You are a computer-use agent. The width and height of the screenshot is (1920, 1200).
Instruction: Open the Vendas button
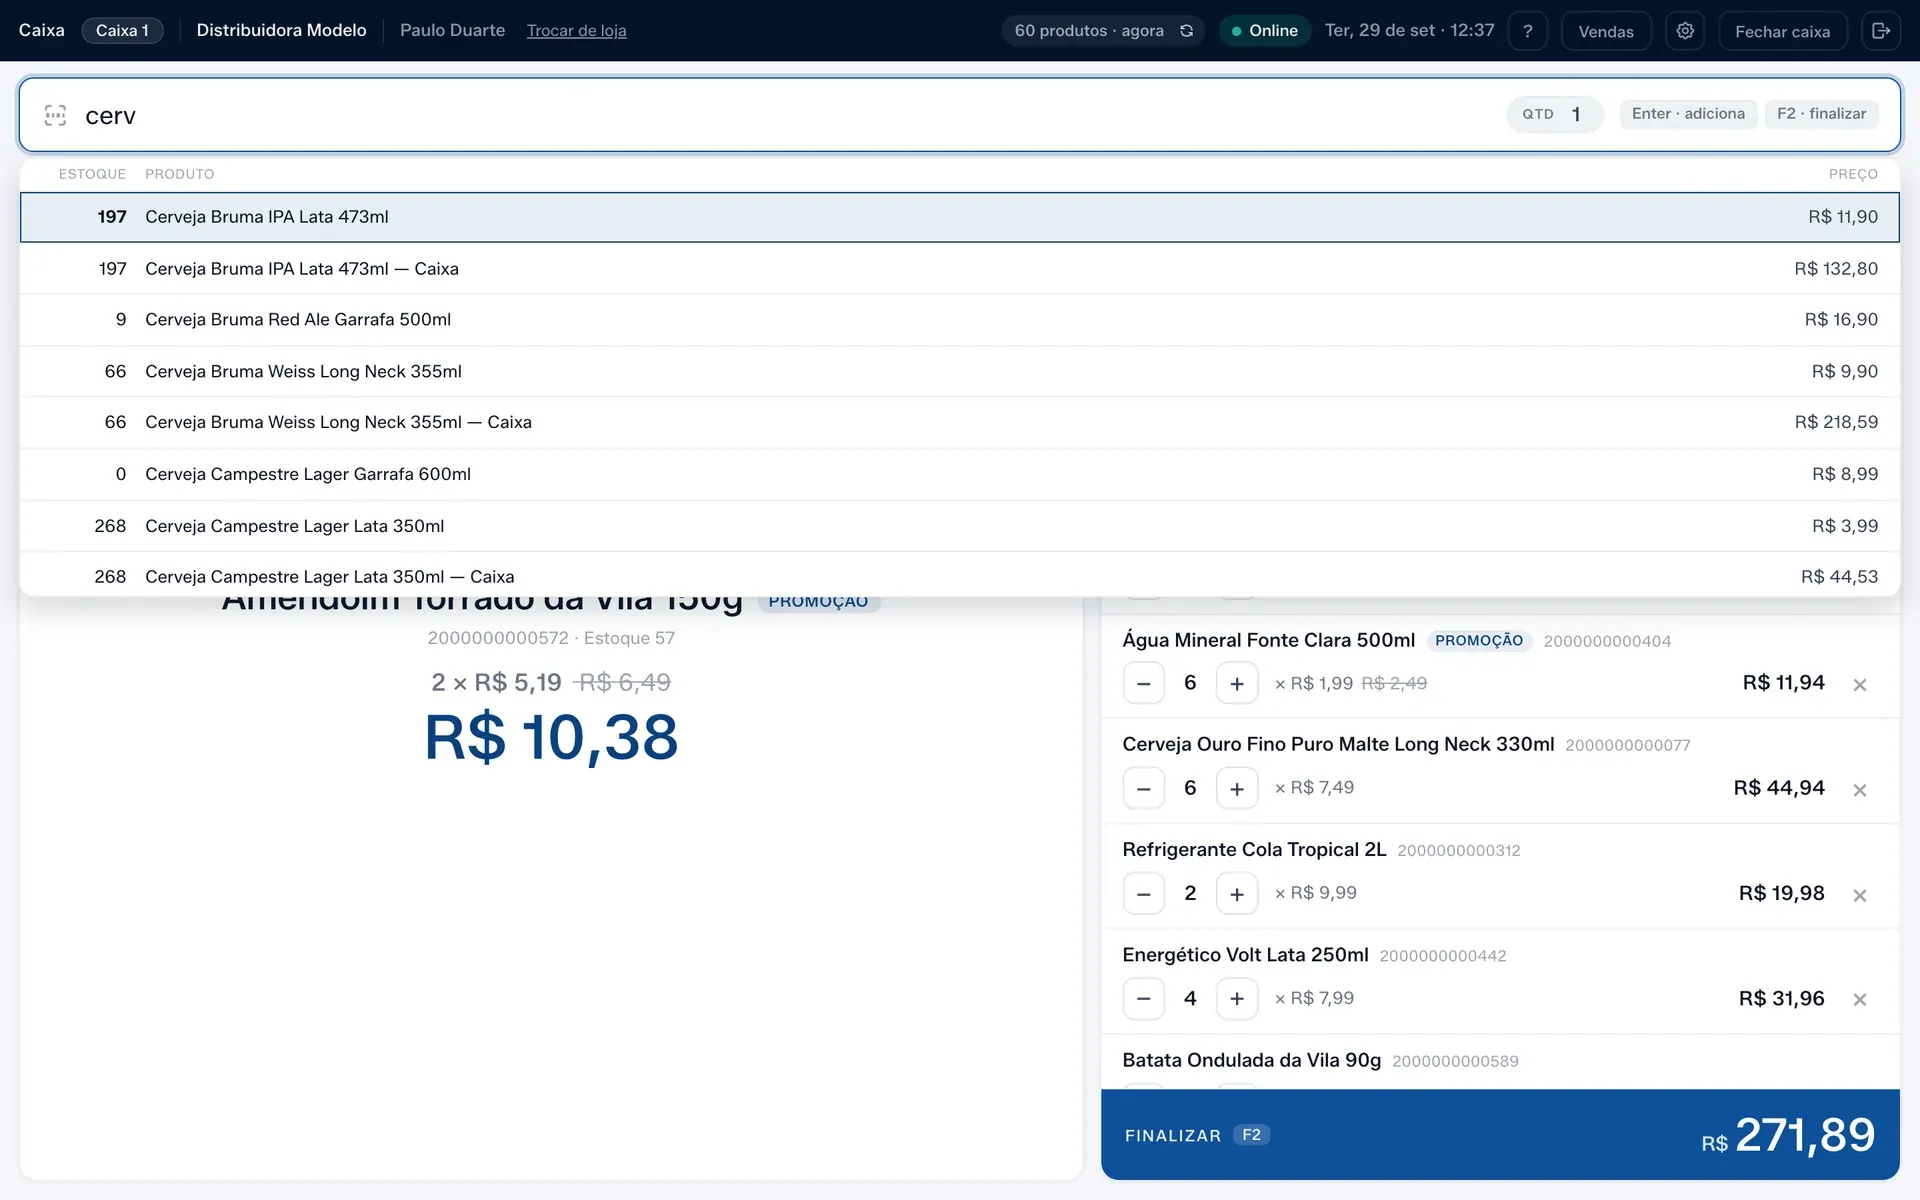coord(1606,31)
